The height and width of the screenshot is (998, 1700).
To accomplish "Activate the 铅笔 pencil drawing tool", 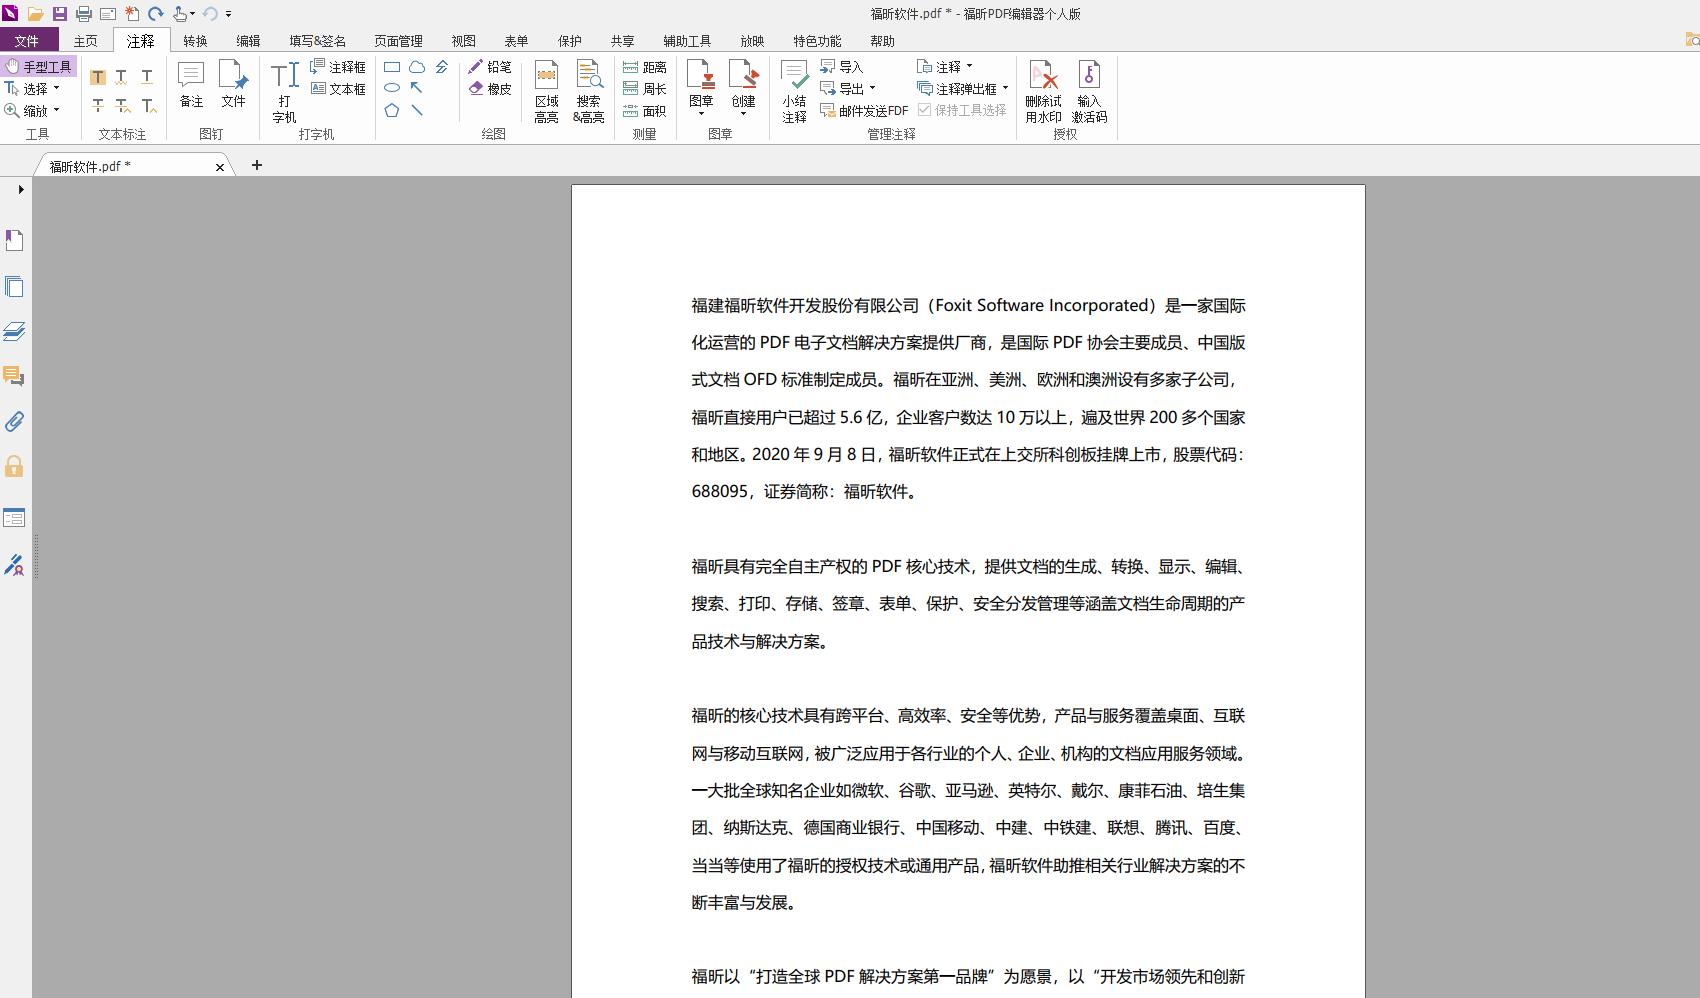I will coord(491,66).
